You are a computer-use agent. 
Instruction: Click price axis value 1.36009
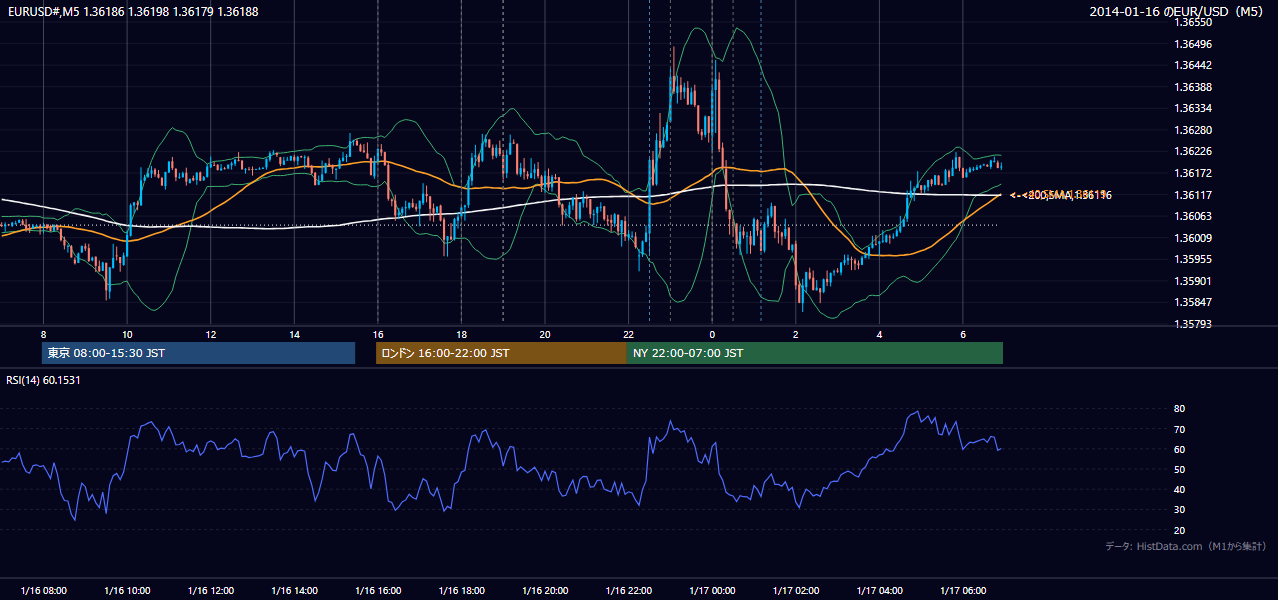click(1192, 238)
